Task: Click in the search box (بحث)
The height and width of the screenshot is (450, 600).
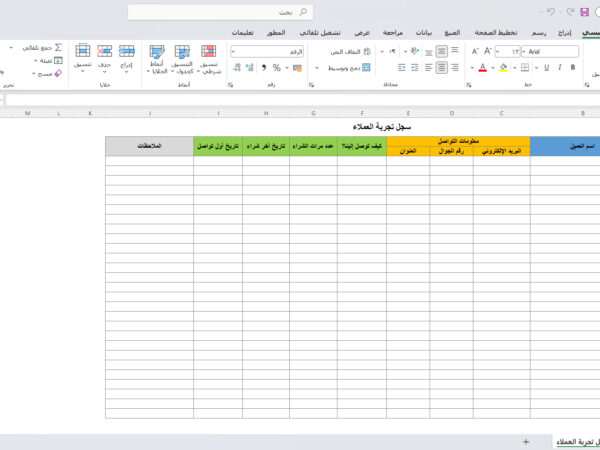Action: [220, 12]
